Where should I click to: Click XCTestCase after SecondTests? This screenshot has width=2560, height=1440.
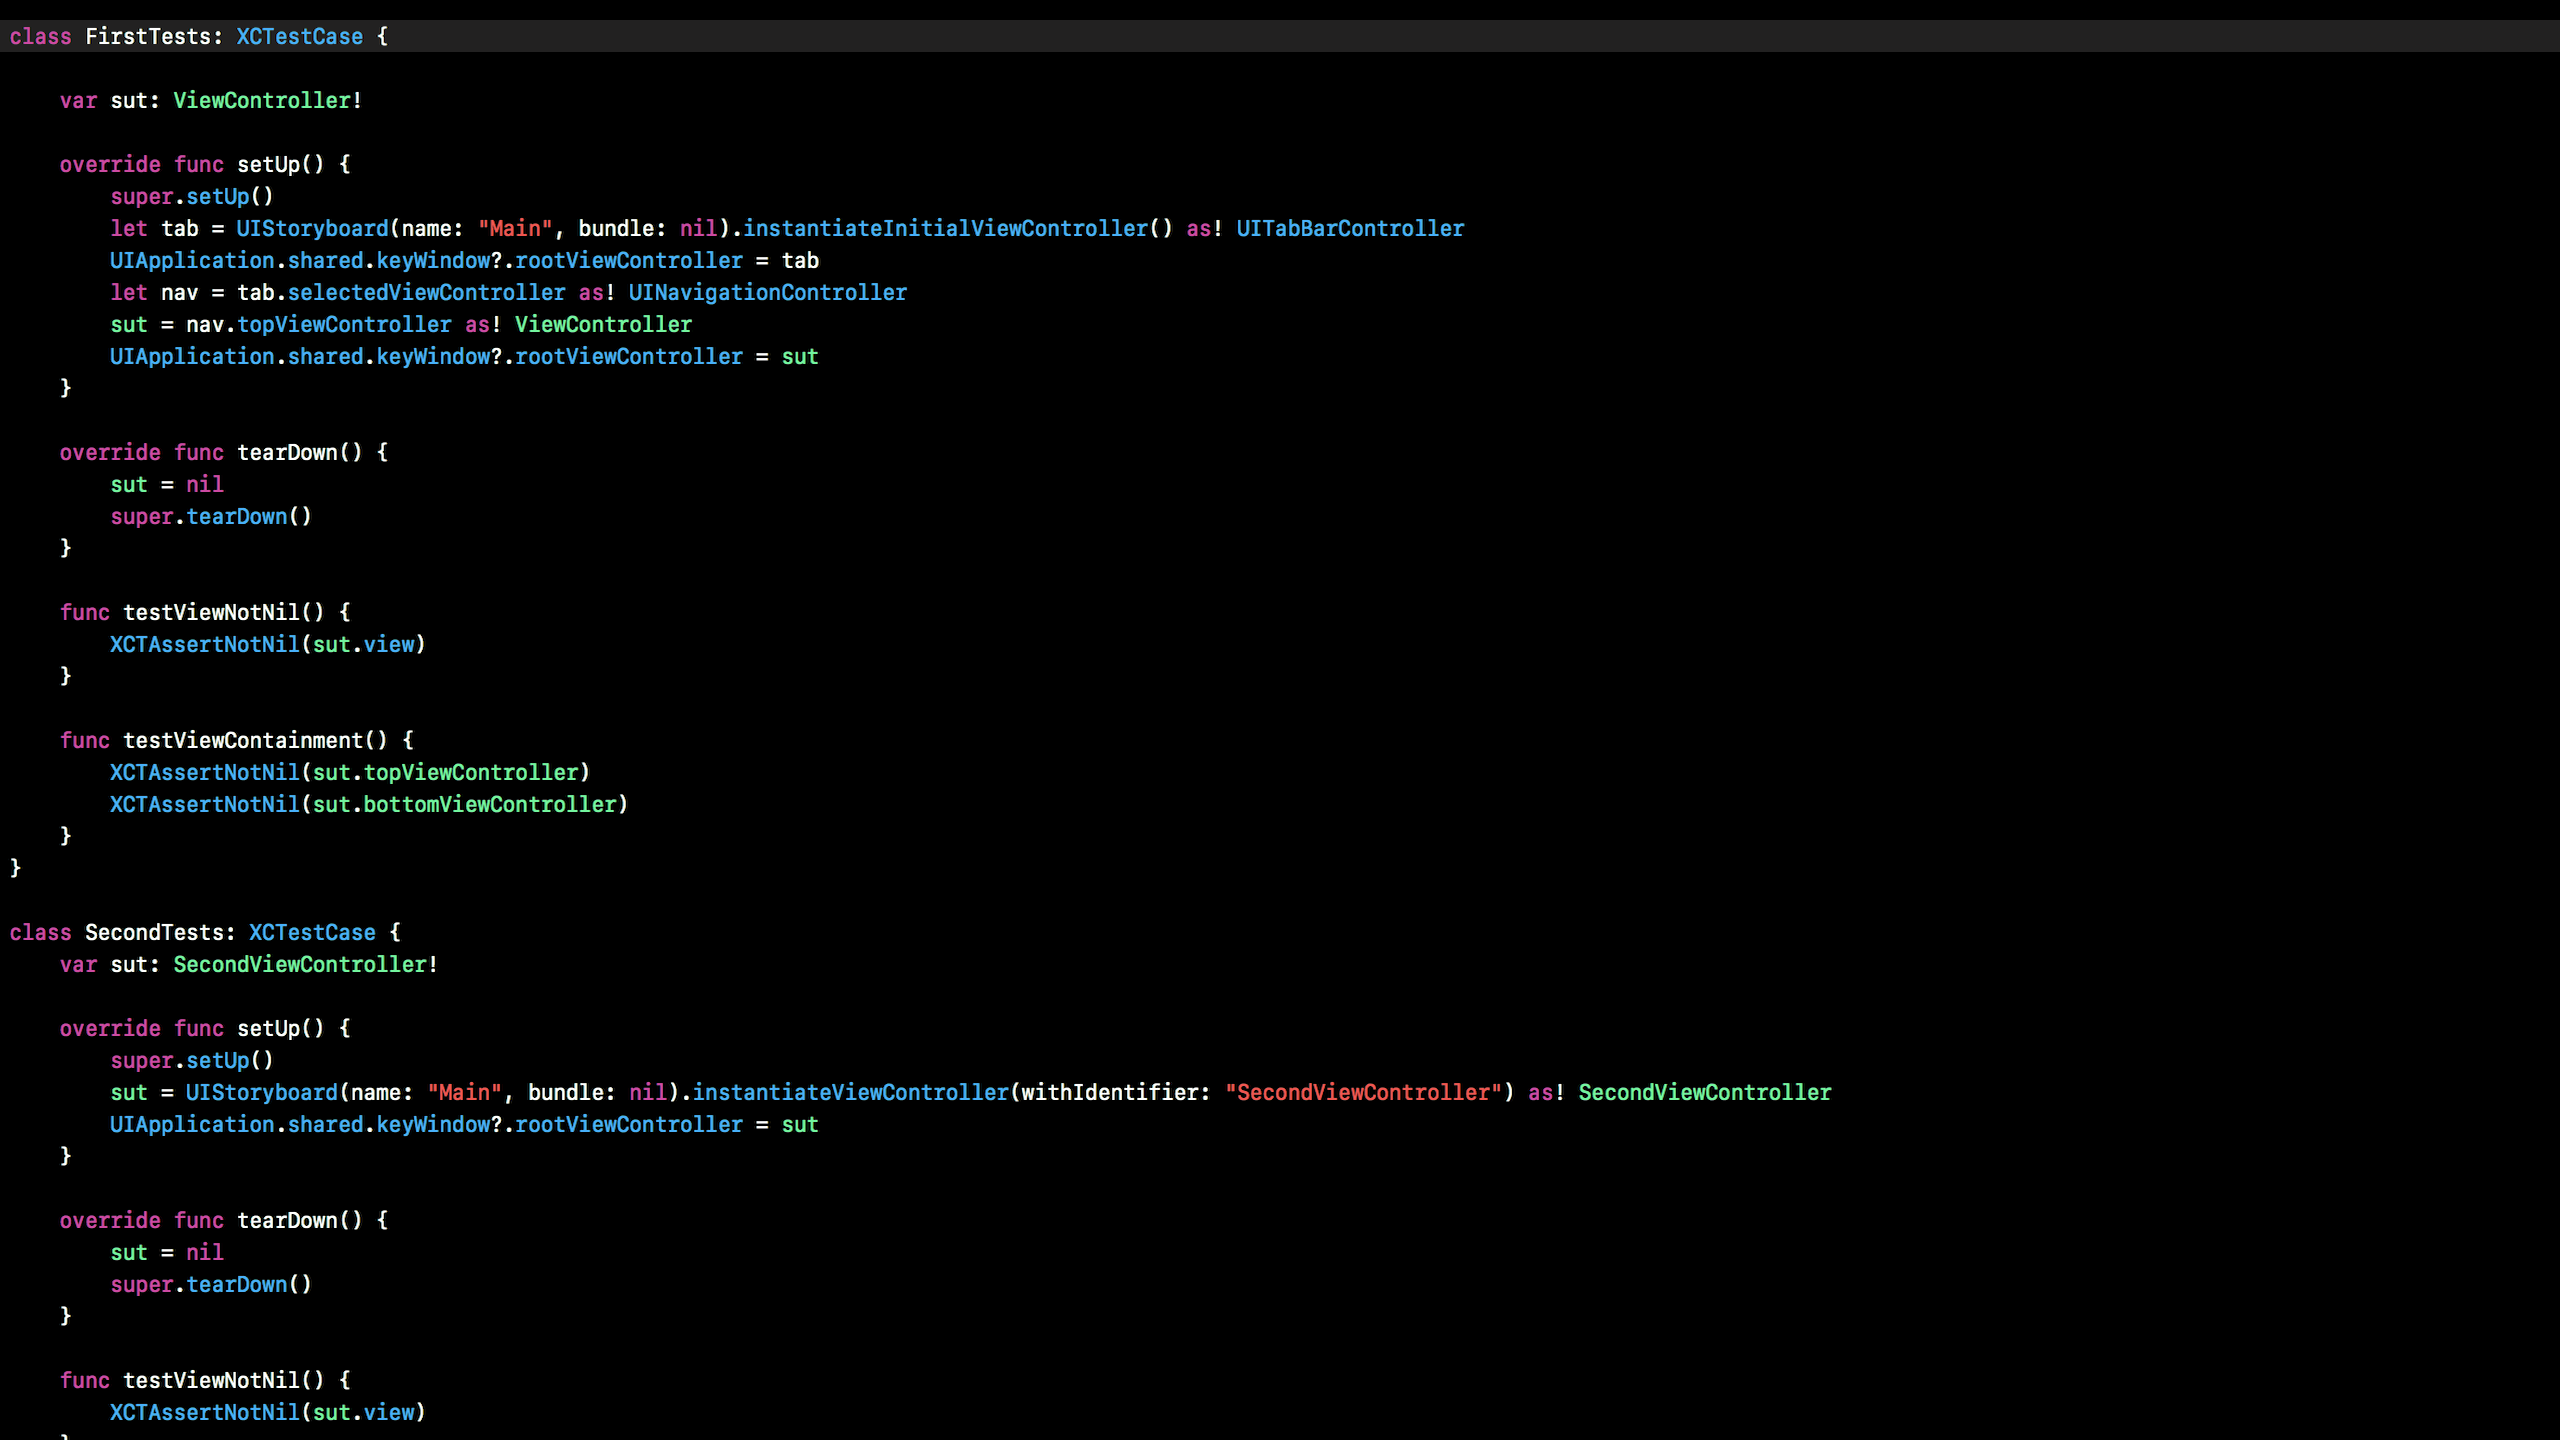point(313,933)
